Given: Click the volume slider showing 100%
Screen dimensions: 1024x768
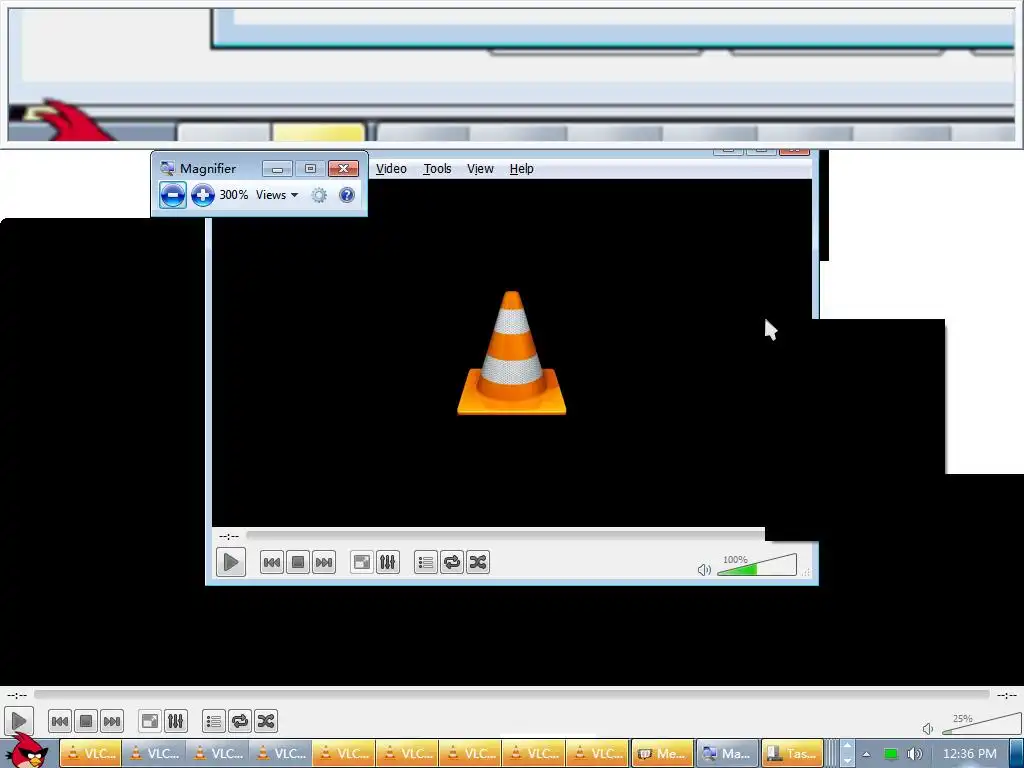Looking at the screenshot, I should (757, 566).
